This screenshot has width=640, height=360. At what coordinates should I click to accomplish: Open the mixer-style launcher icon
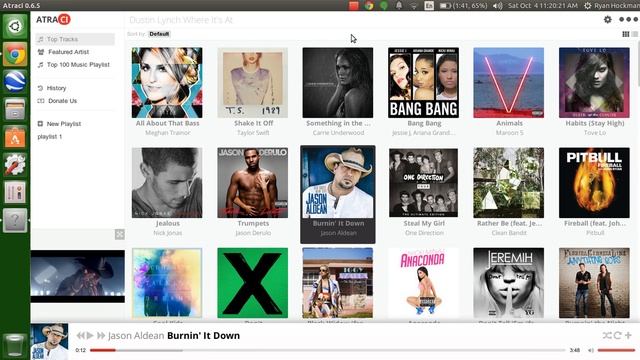click(15, 192)
